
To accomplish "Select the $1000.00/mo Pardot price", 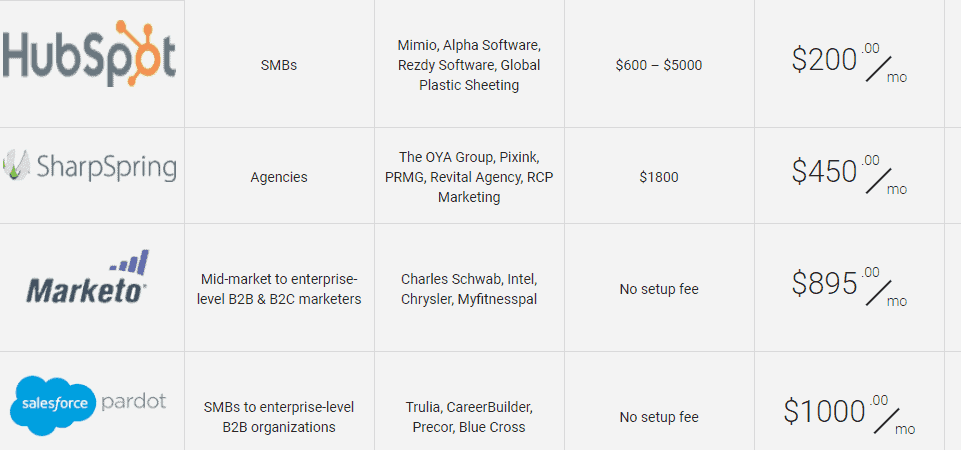I will tap(849, 415).
